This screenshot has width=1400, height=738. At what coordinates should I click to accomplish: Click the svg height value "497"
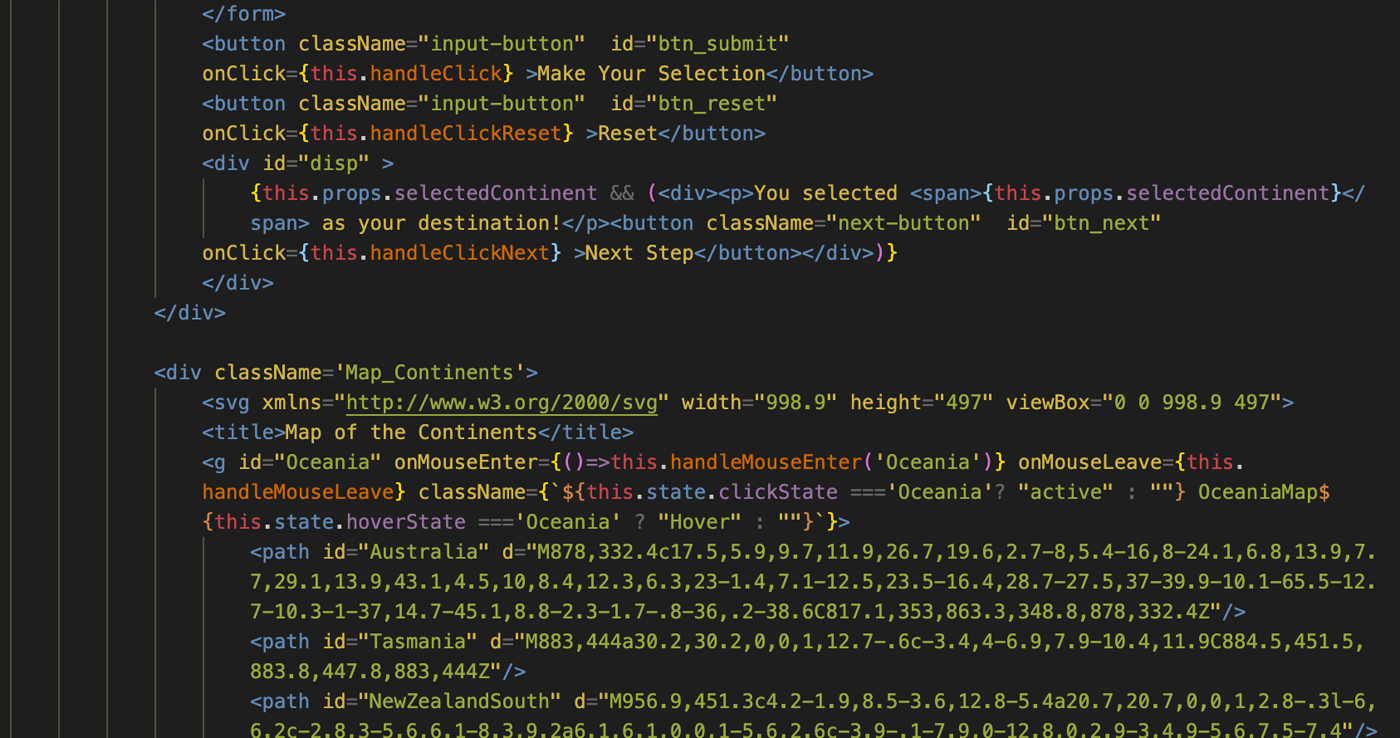[x=964, y=403]
